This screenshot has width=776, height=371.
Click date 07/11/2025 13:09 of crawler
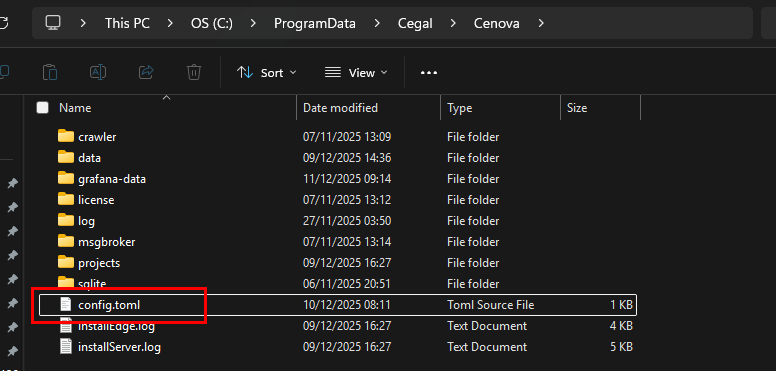[x=347, y=137]
